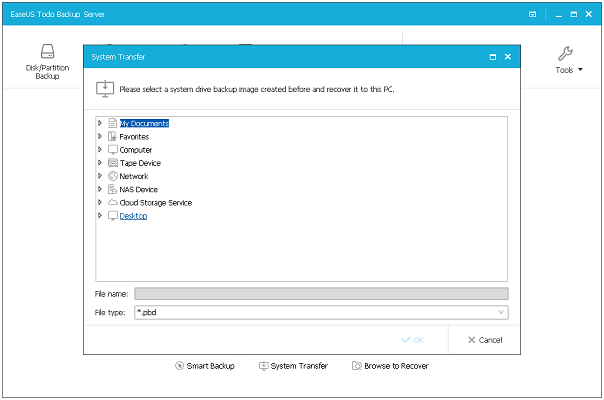The height and width of the screenshot is (400, 604).
Task: Select the NAS Device server icon
Action: point(112,189)
